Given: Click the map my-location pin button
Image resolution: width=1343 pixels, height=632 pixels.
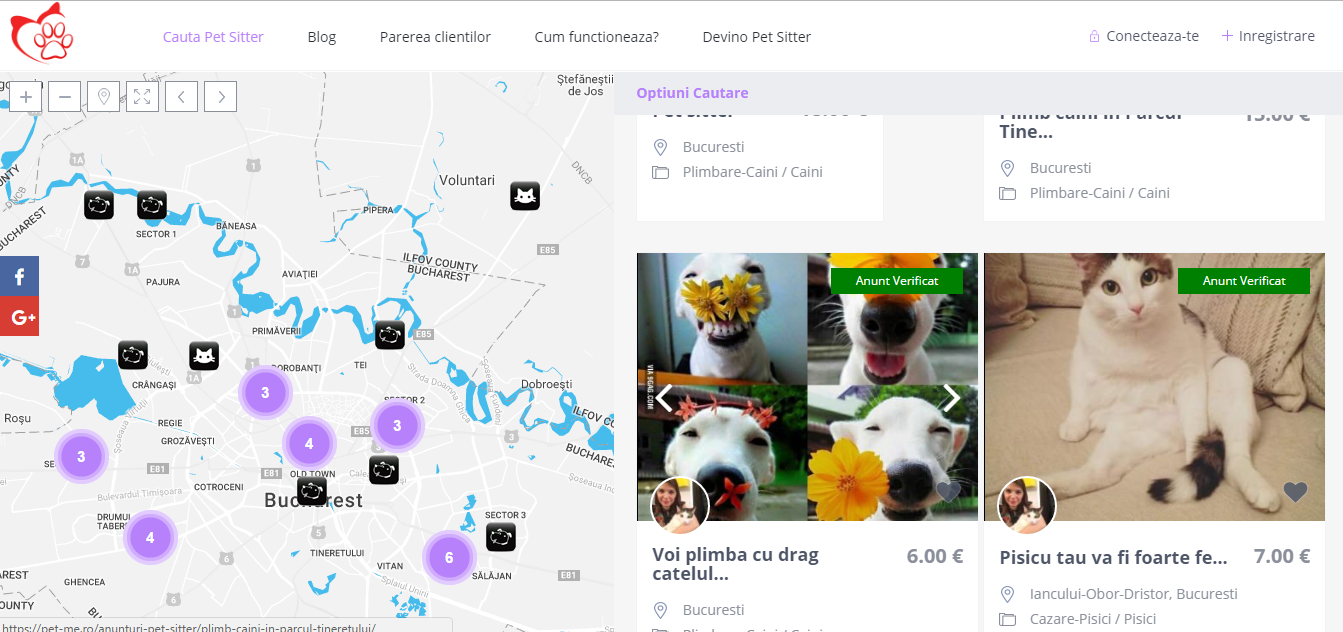Looking at the screenshot, I should pos(103,97).
